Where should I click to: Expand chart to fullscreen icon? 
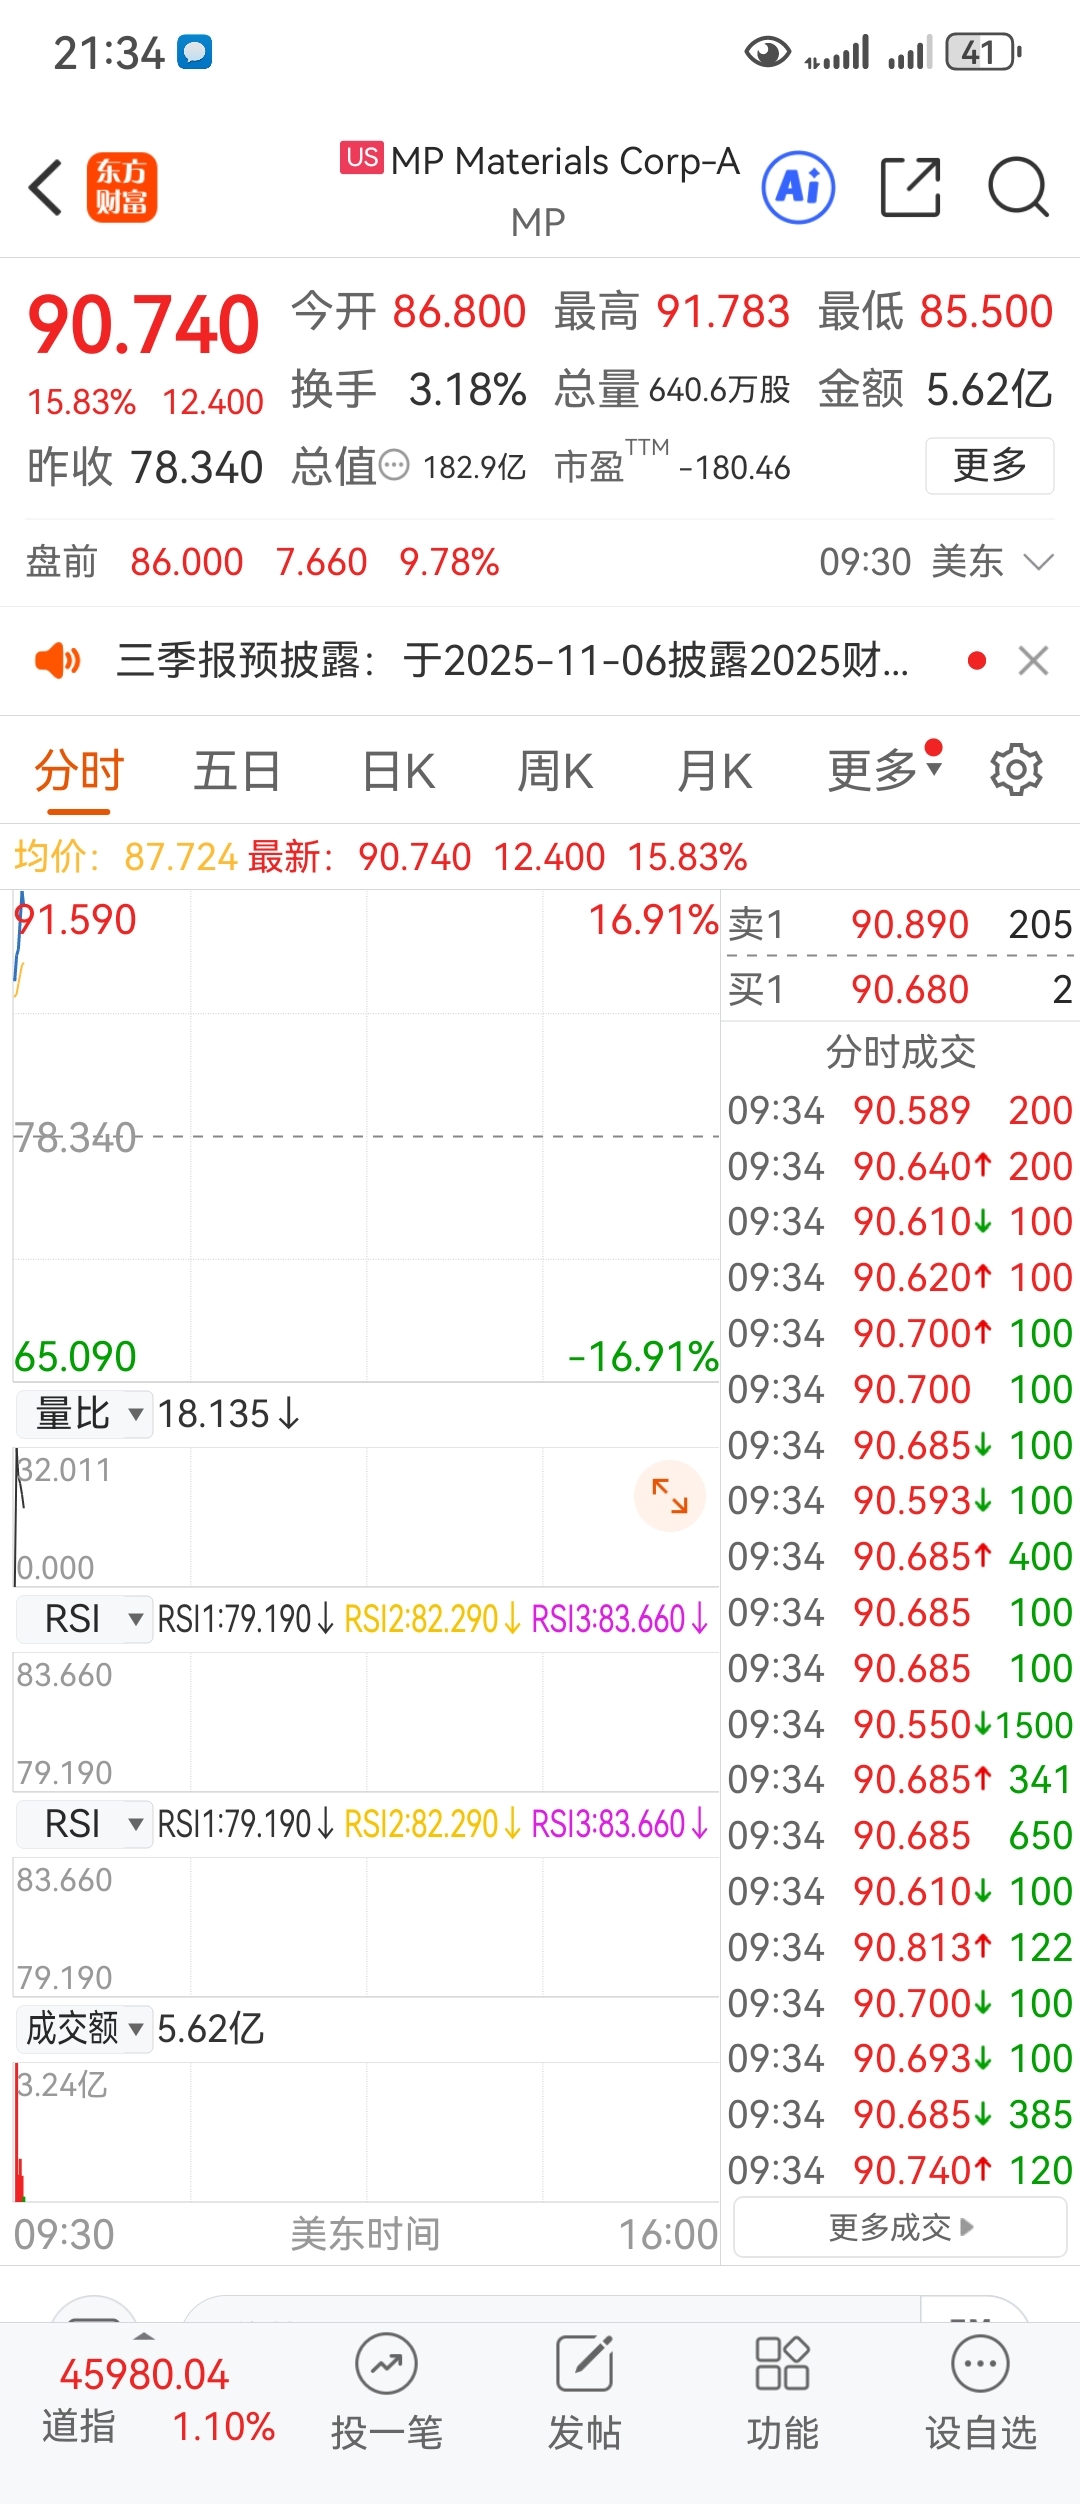(x=670, y=1496)
